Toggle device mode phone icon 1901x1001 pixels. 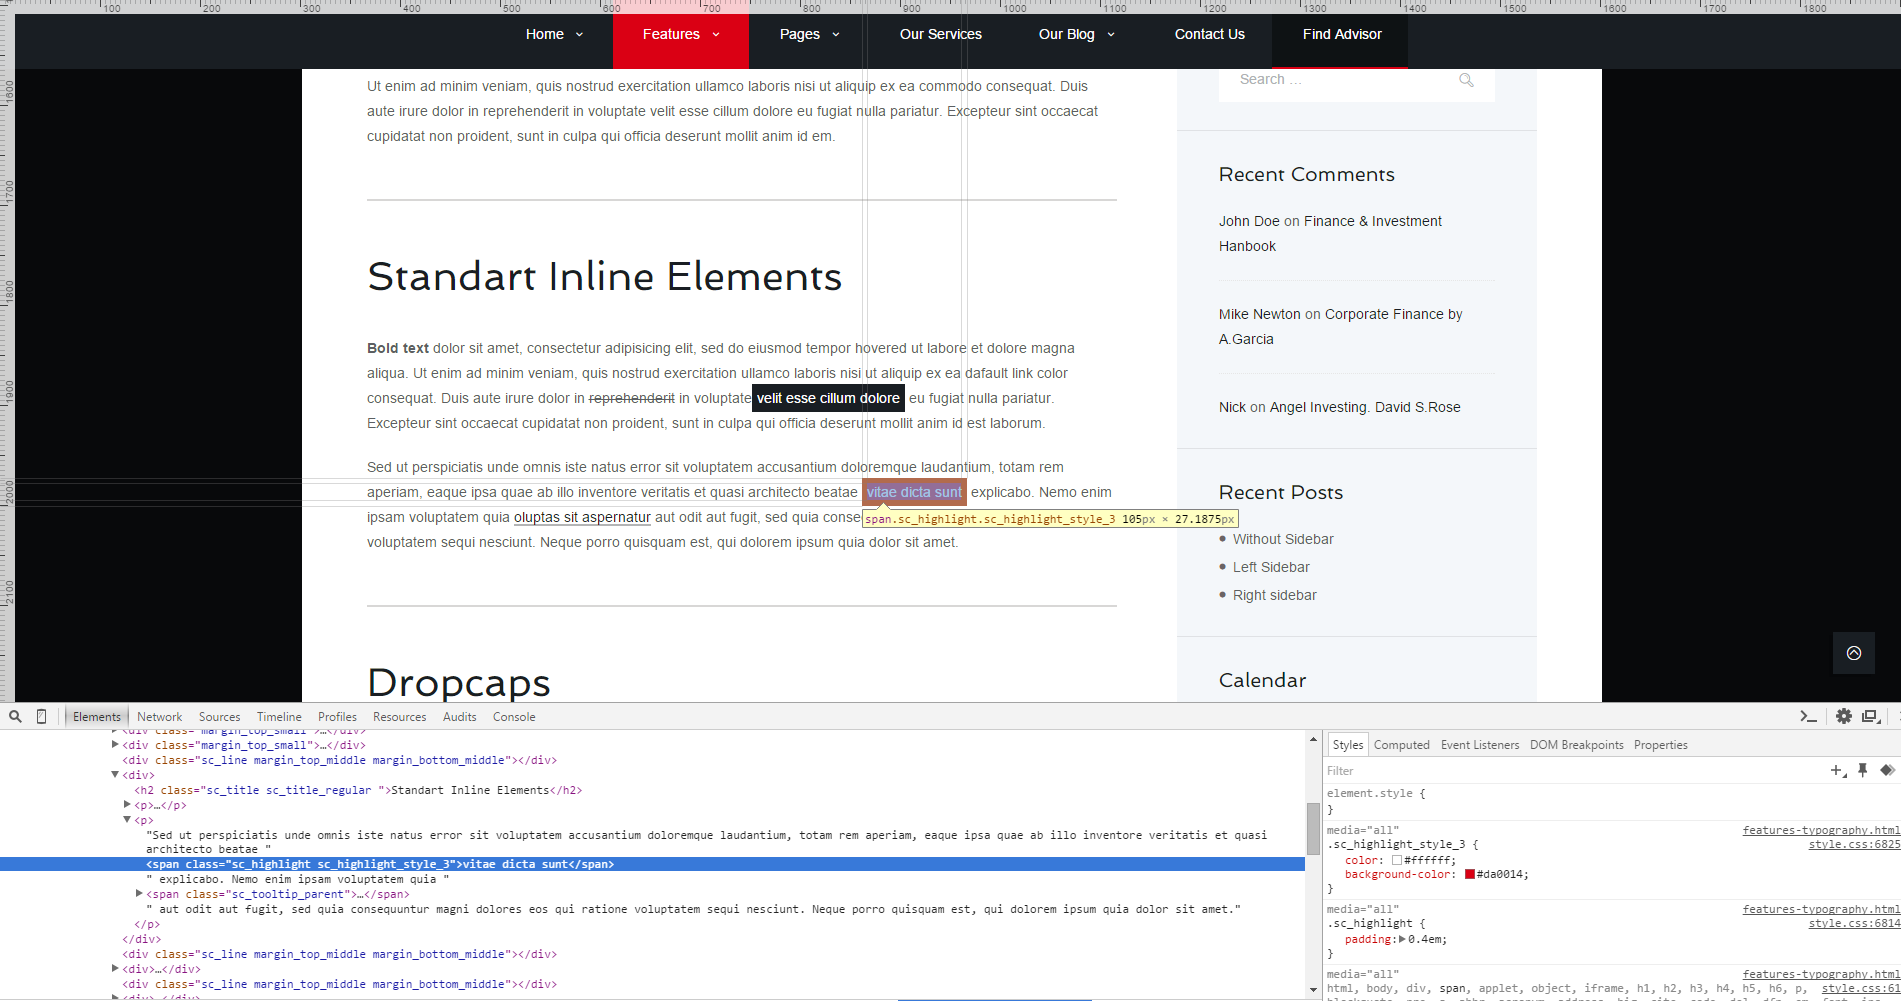point(41,716)
